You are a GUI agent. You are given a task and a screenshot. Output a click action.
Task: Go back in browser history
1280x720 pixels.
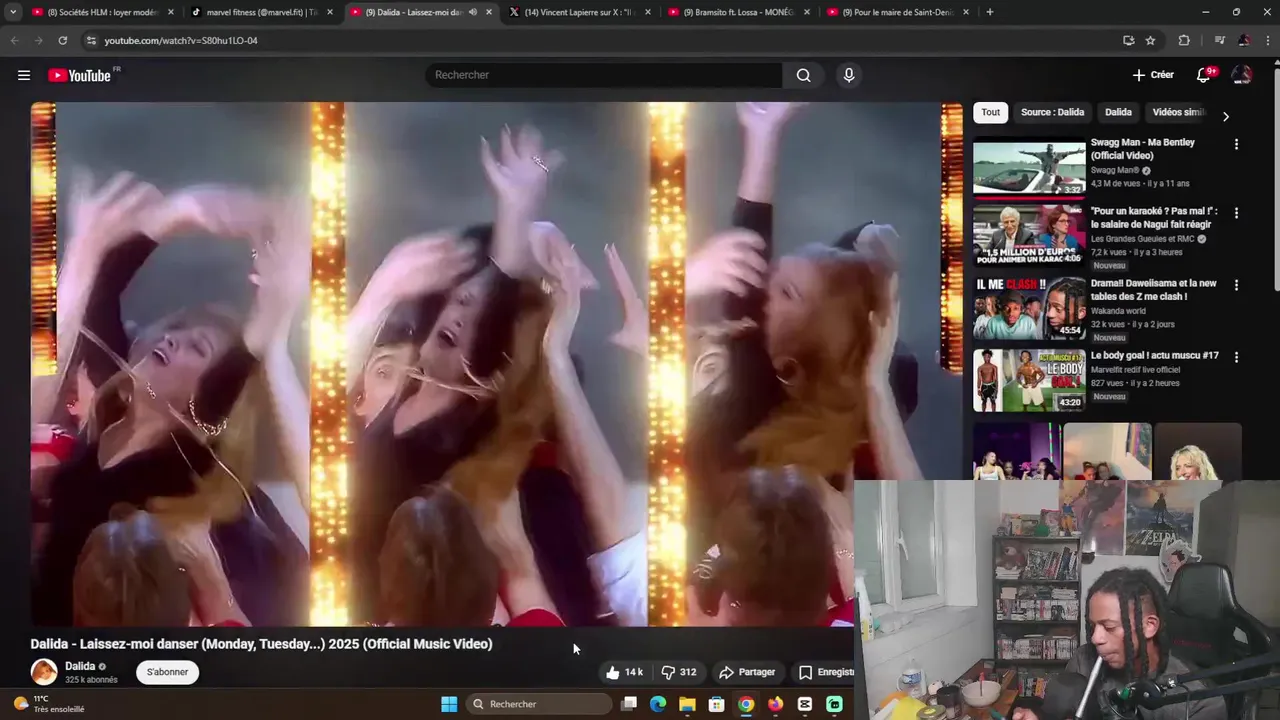[14, 40]
